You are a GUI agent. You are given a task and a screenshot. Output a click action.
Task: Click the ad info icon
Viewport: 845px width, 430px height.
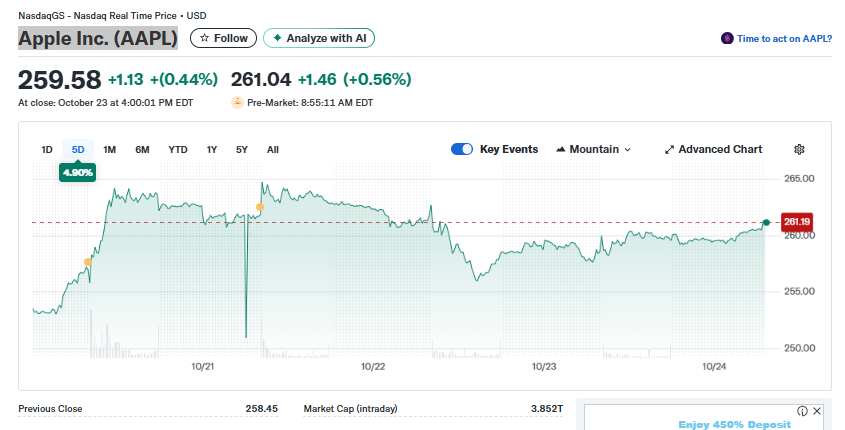click(802, 411)
